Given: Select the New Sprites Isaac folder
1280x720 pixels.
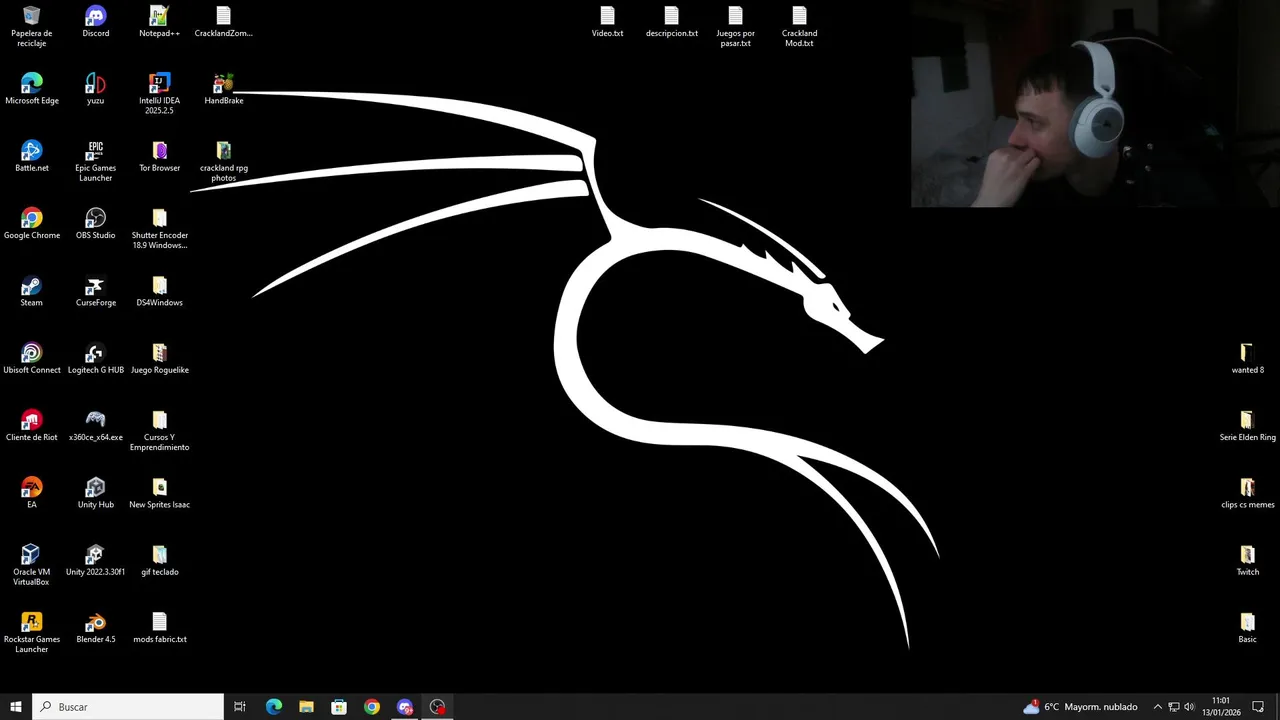Looking at the screenshot, I should click(x=160, y=493).
